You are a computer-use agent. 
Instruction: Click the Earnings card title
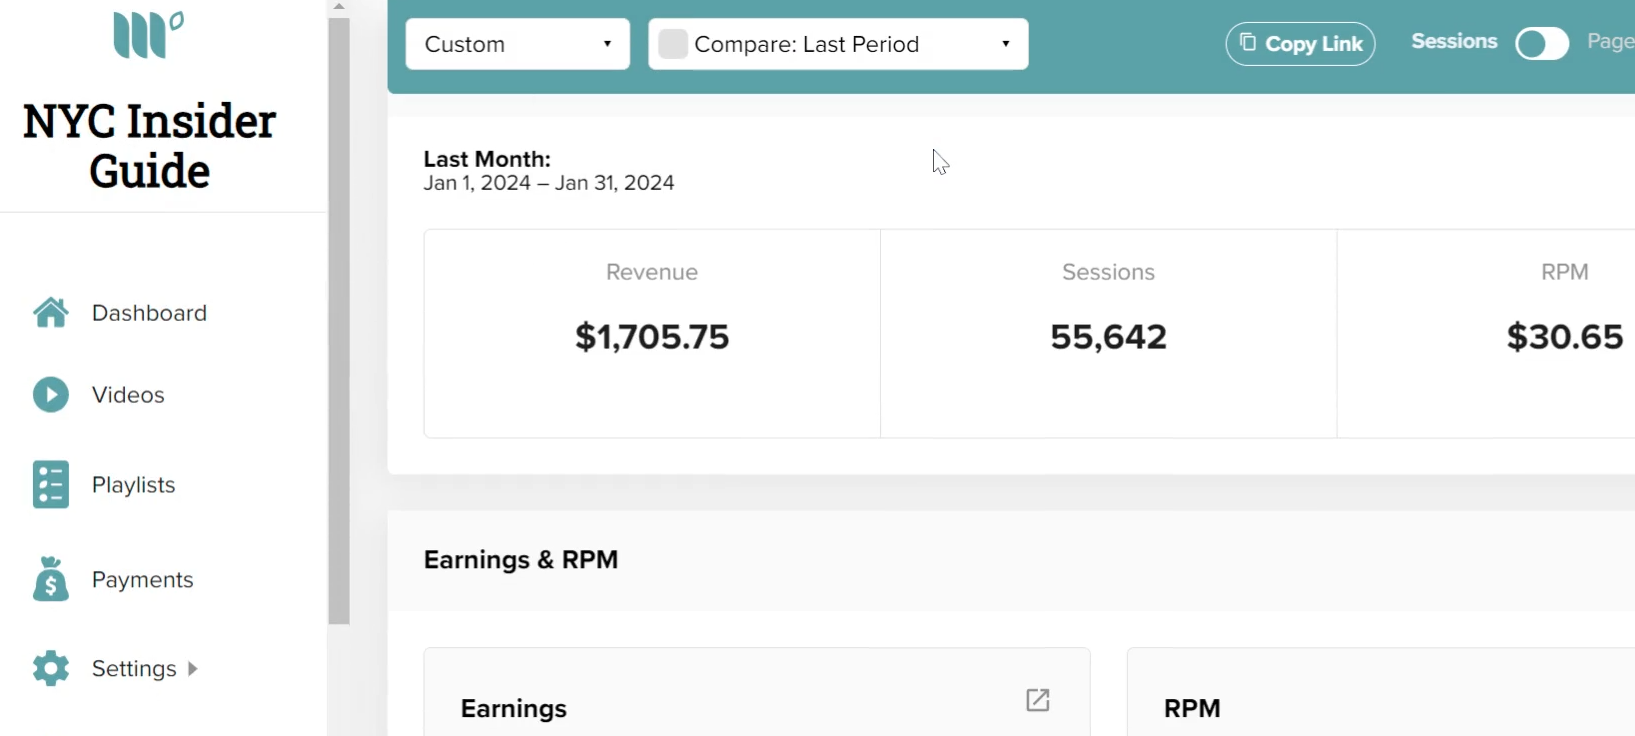point(514,709)
